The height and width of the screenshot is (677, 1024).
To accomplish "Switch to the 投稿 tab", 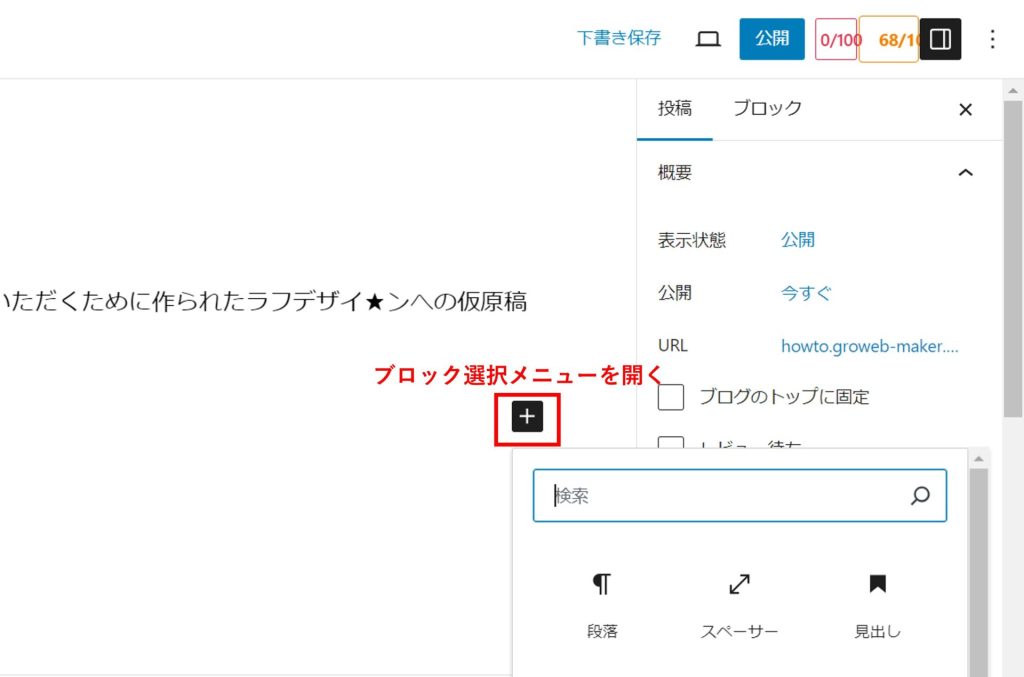I will point(674,109).
